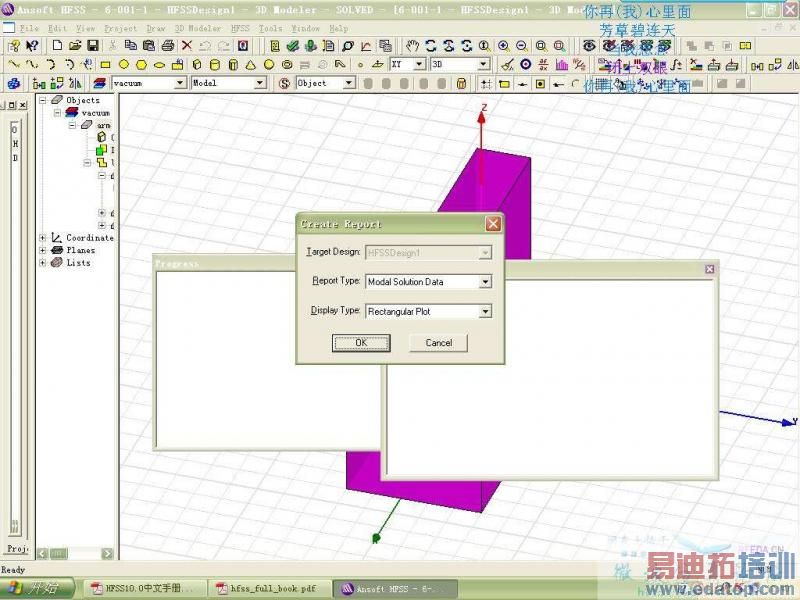Open the View menu
The image size is (800, 600).
pos(85,29)
